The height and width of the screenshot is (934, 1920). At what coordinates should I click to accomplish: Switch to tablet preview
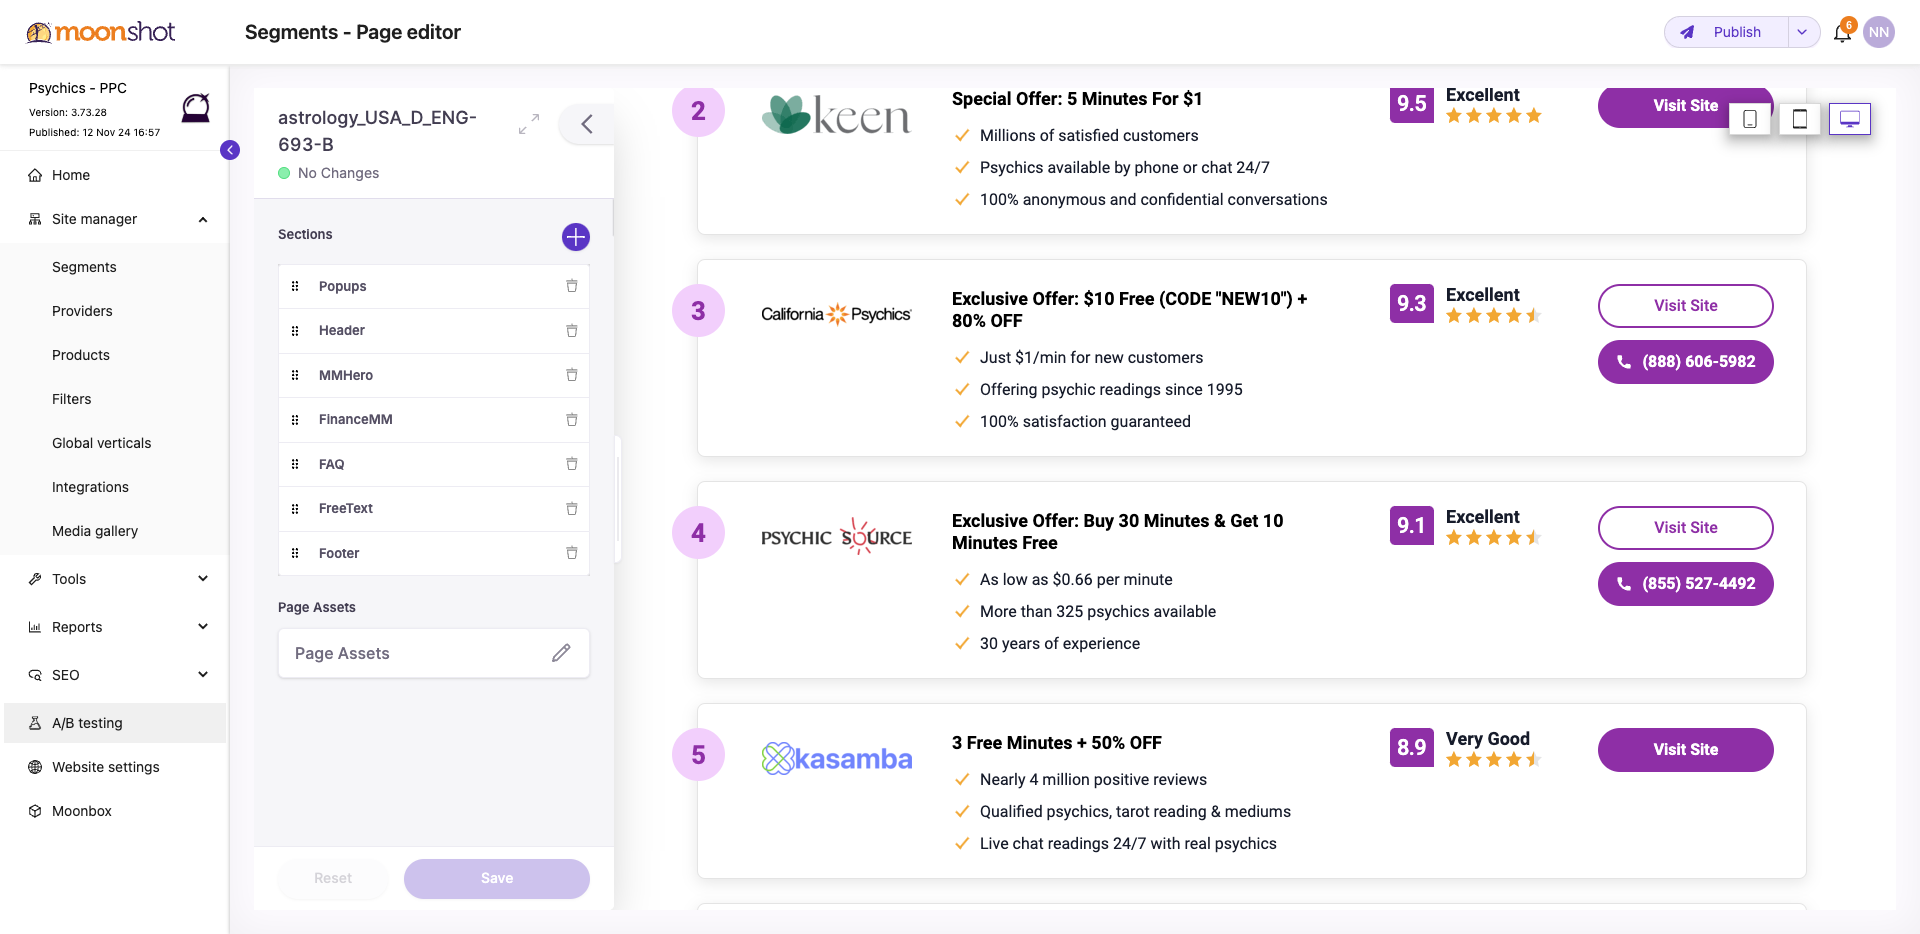[1800, 119]
